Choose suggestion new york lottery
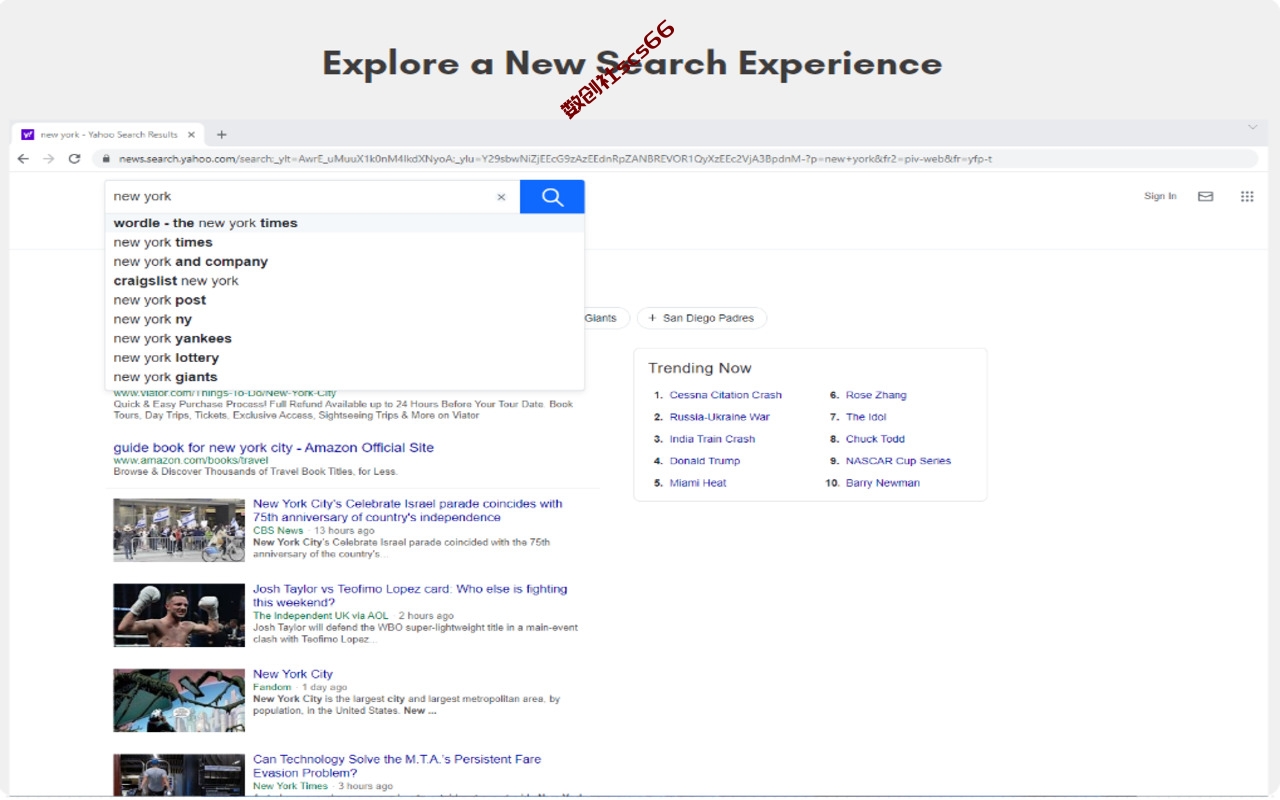Viewport: 1280px width, 800px height. click(344, 357)
